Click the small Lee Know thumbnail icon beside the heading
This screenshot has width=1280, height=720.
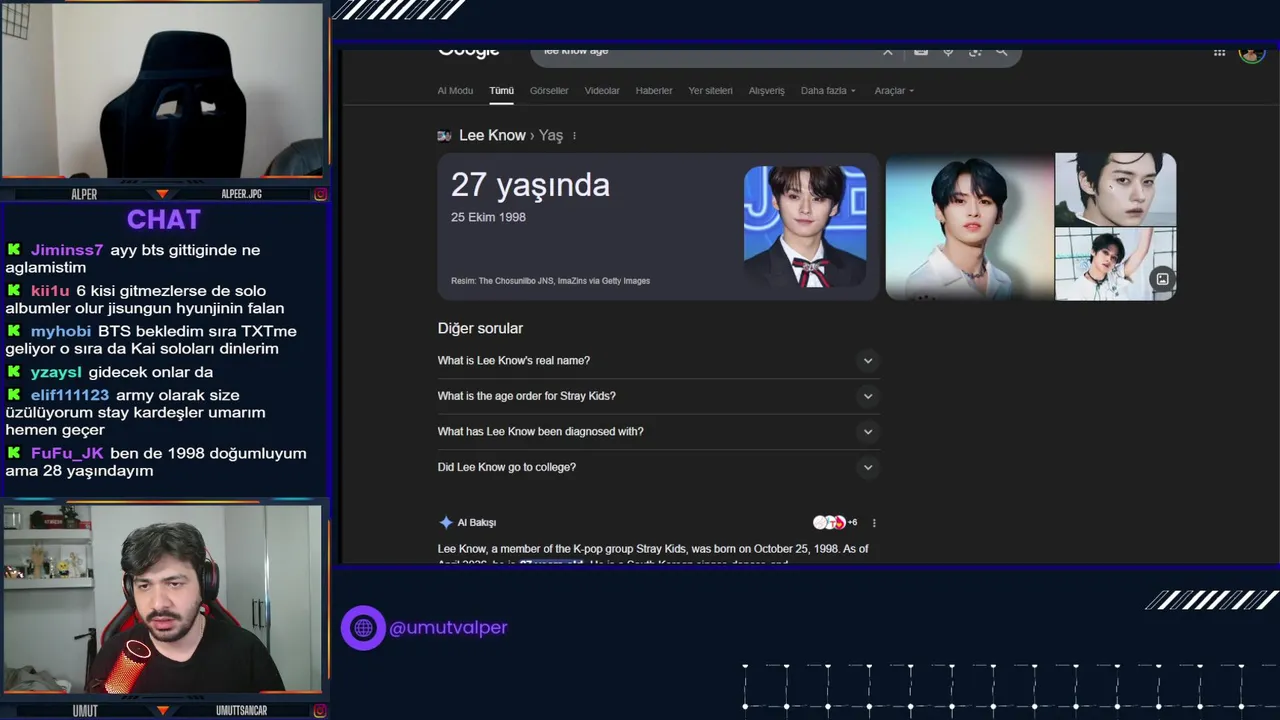click(444, 136)
